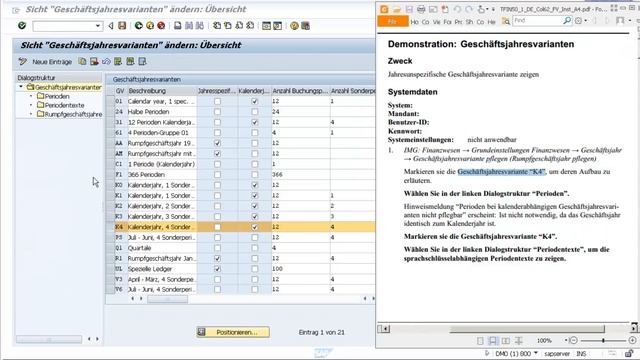The width and height of the screenshot is (640, 360).
Task: Click the green Enter checkmark icon
Action: [22, 26]
